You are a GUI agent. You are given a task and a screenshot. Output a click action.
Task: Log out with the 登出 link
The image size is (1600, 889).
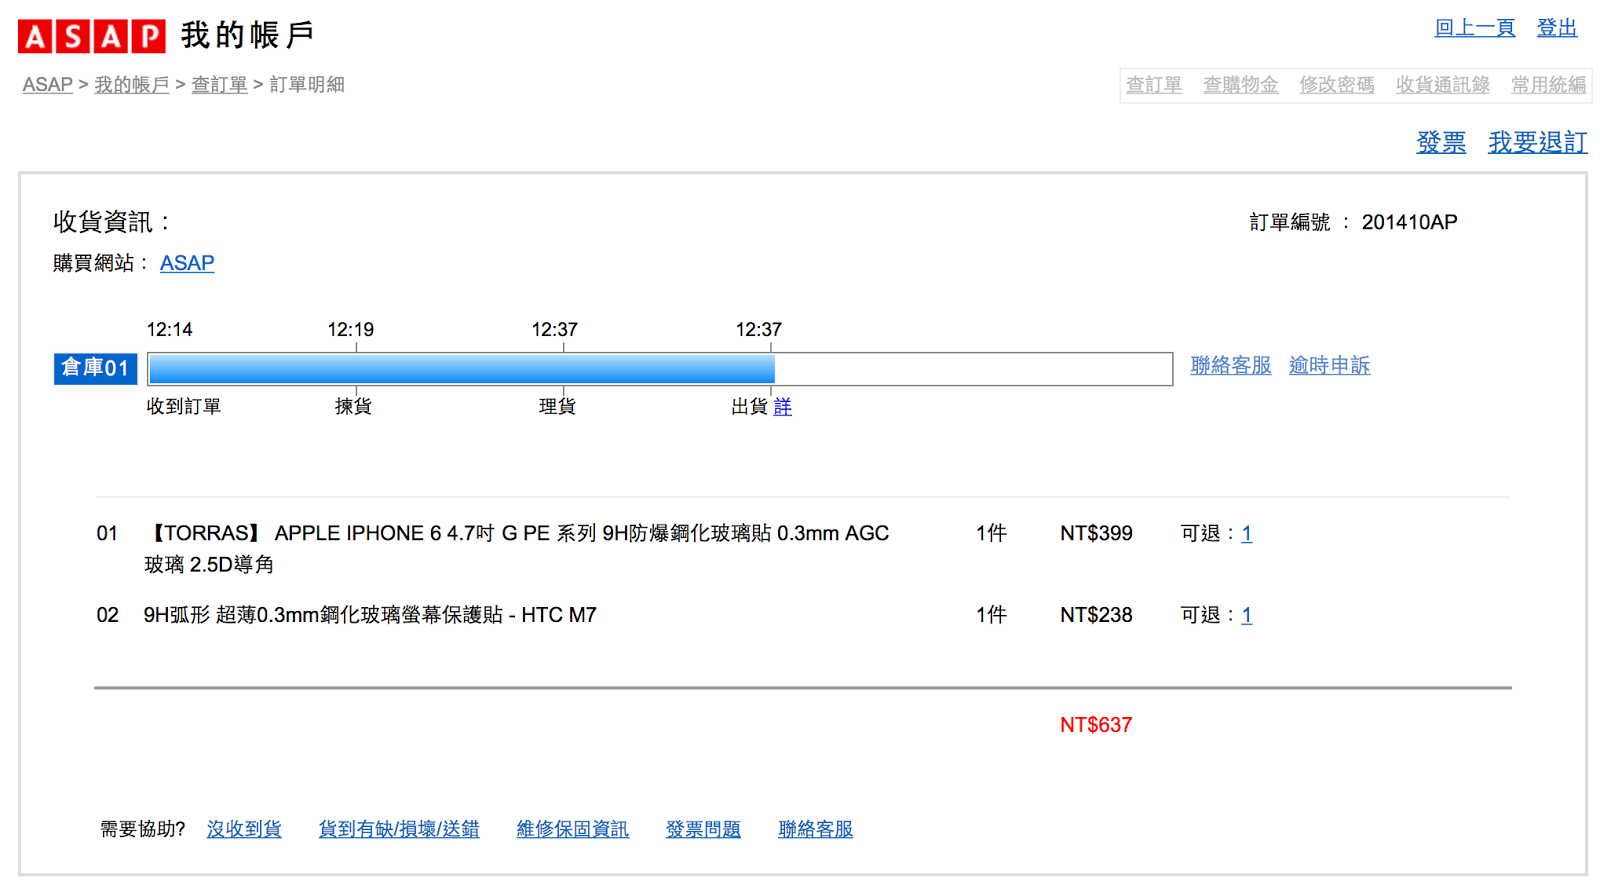click(x=1556, y=28)
